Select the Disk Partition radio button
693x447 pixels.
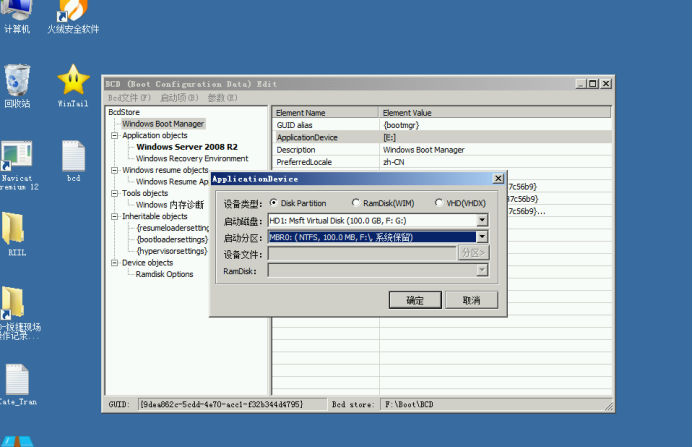(274, 203)
